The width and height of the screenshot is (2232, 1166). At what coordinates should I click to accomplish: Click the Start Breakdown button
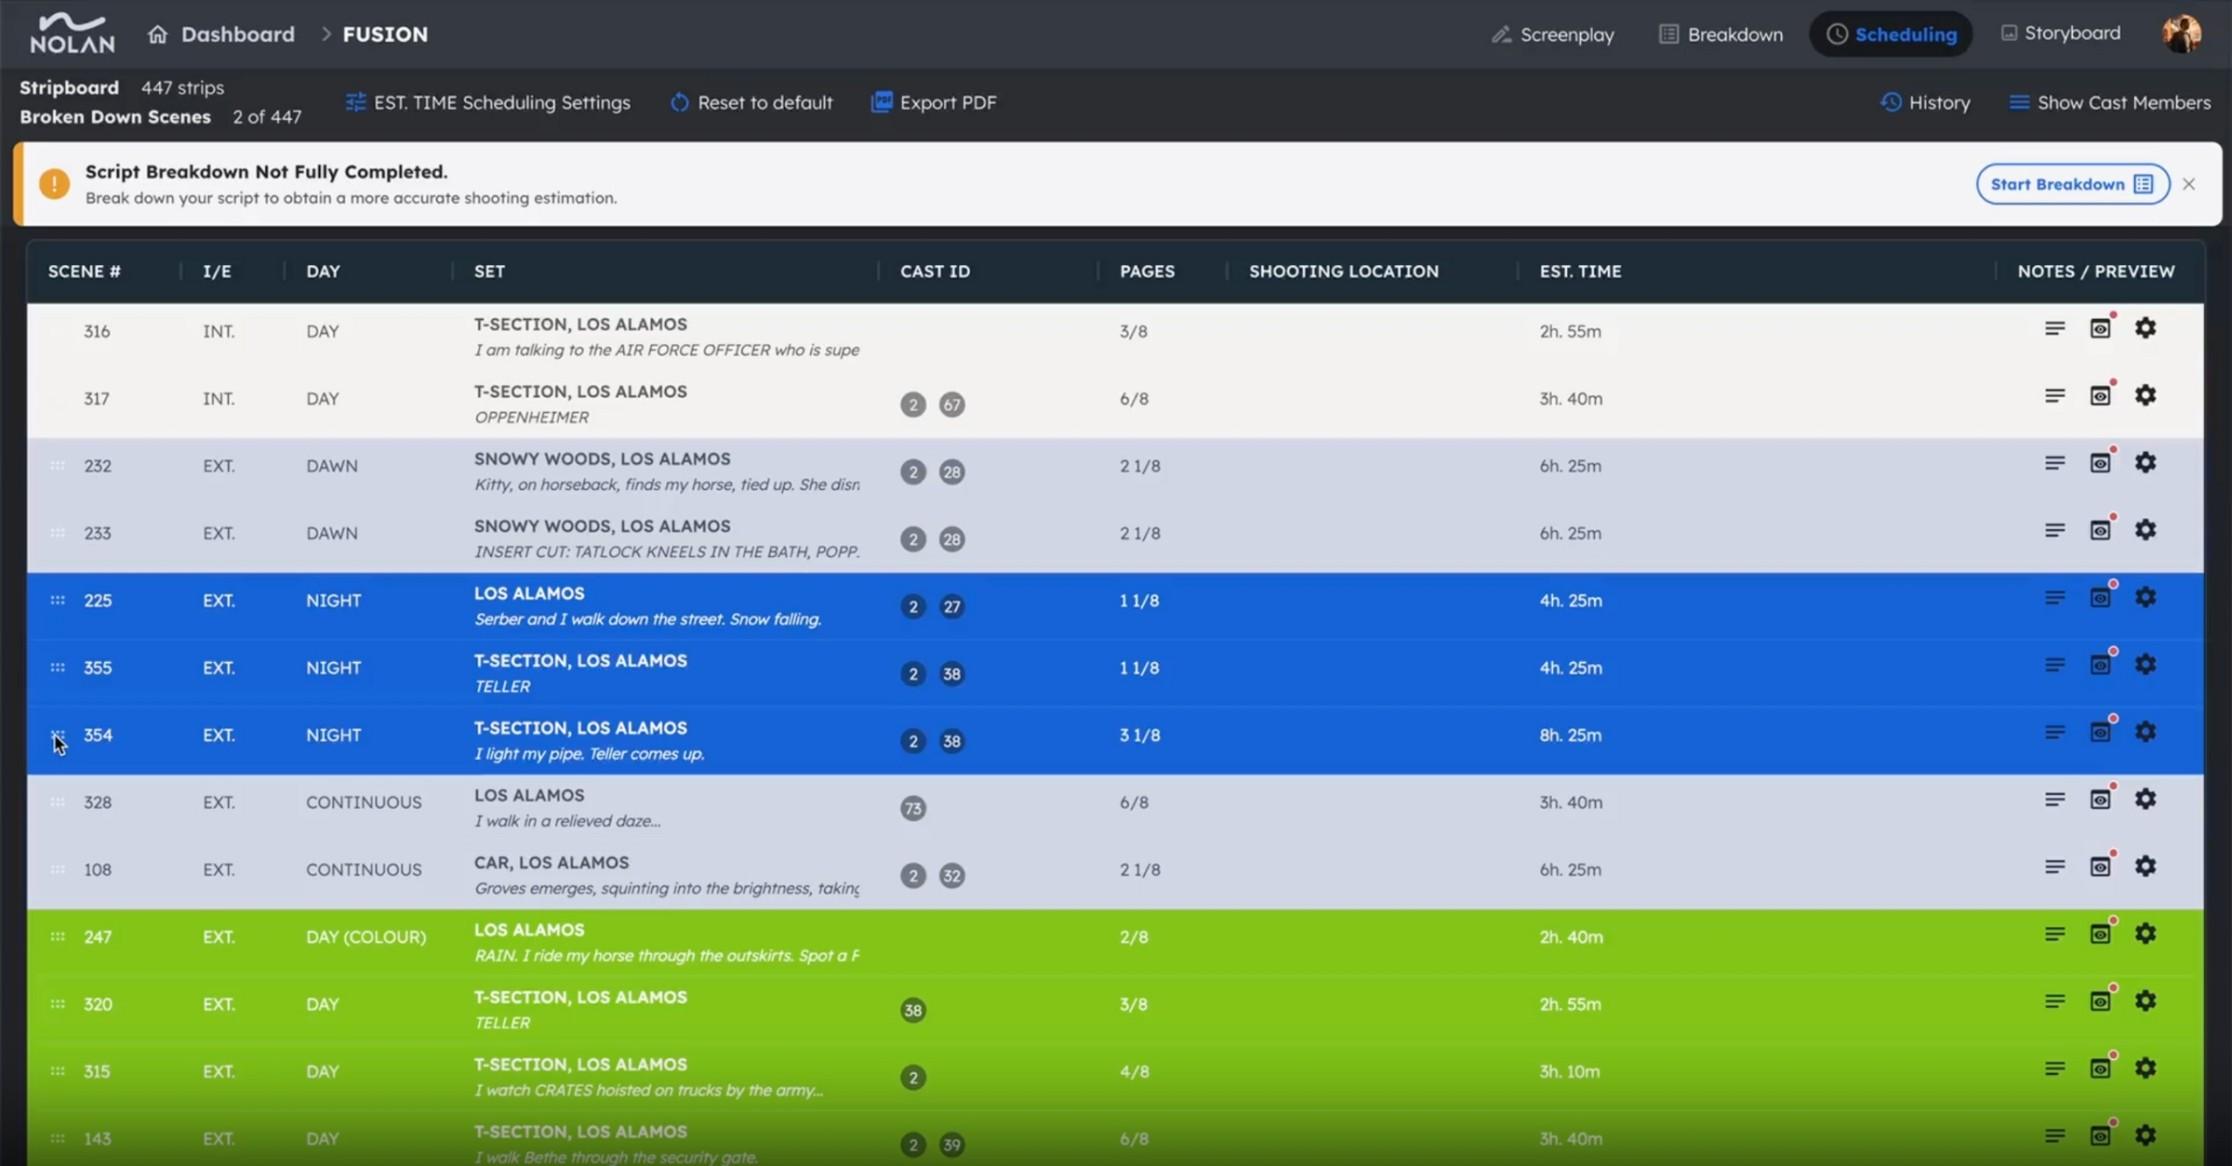click(2071, 184)
